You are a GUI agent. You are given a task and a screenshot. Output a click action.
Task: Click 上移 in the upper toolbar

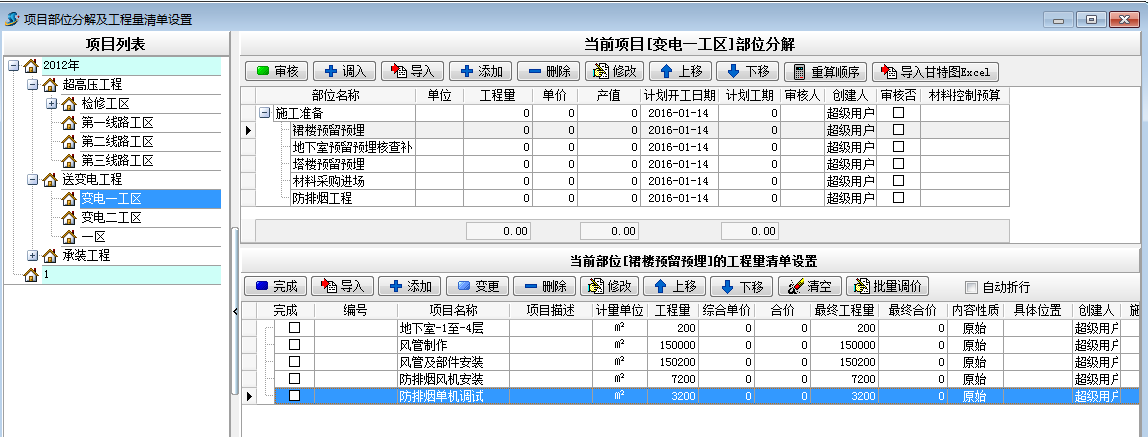click(679, 71)
